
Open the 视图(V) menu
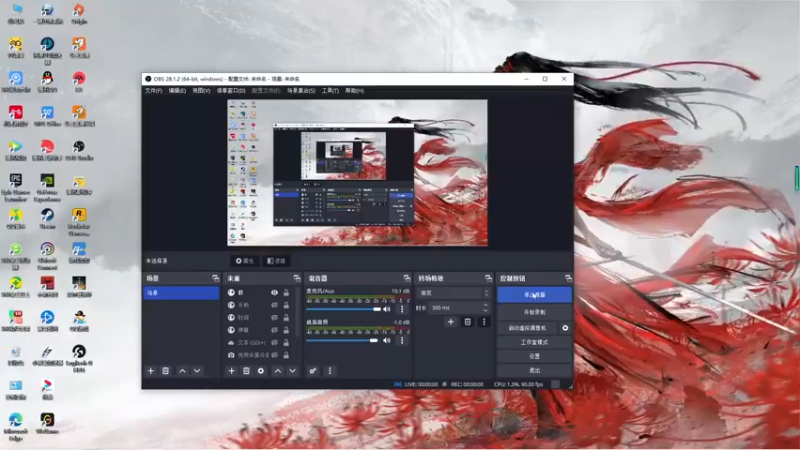[x=201, y=91]
